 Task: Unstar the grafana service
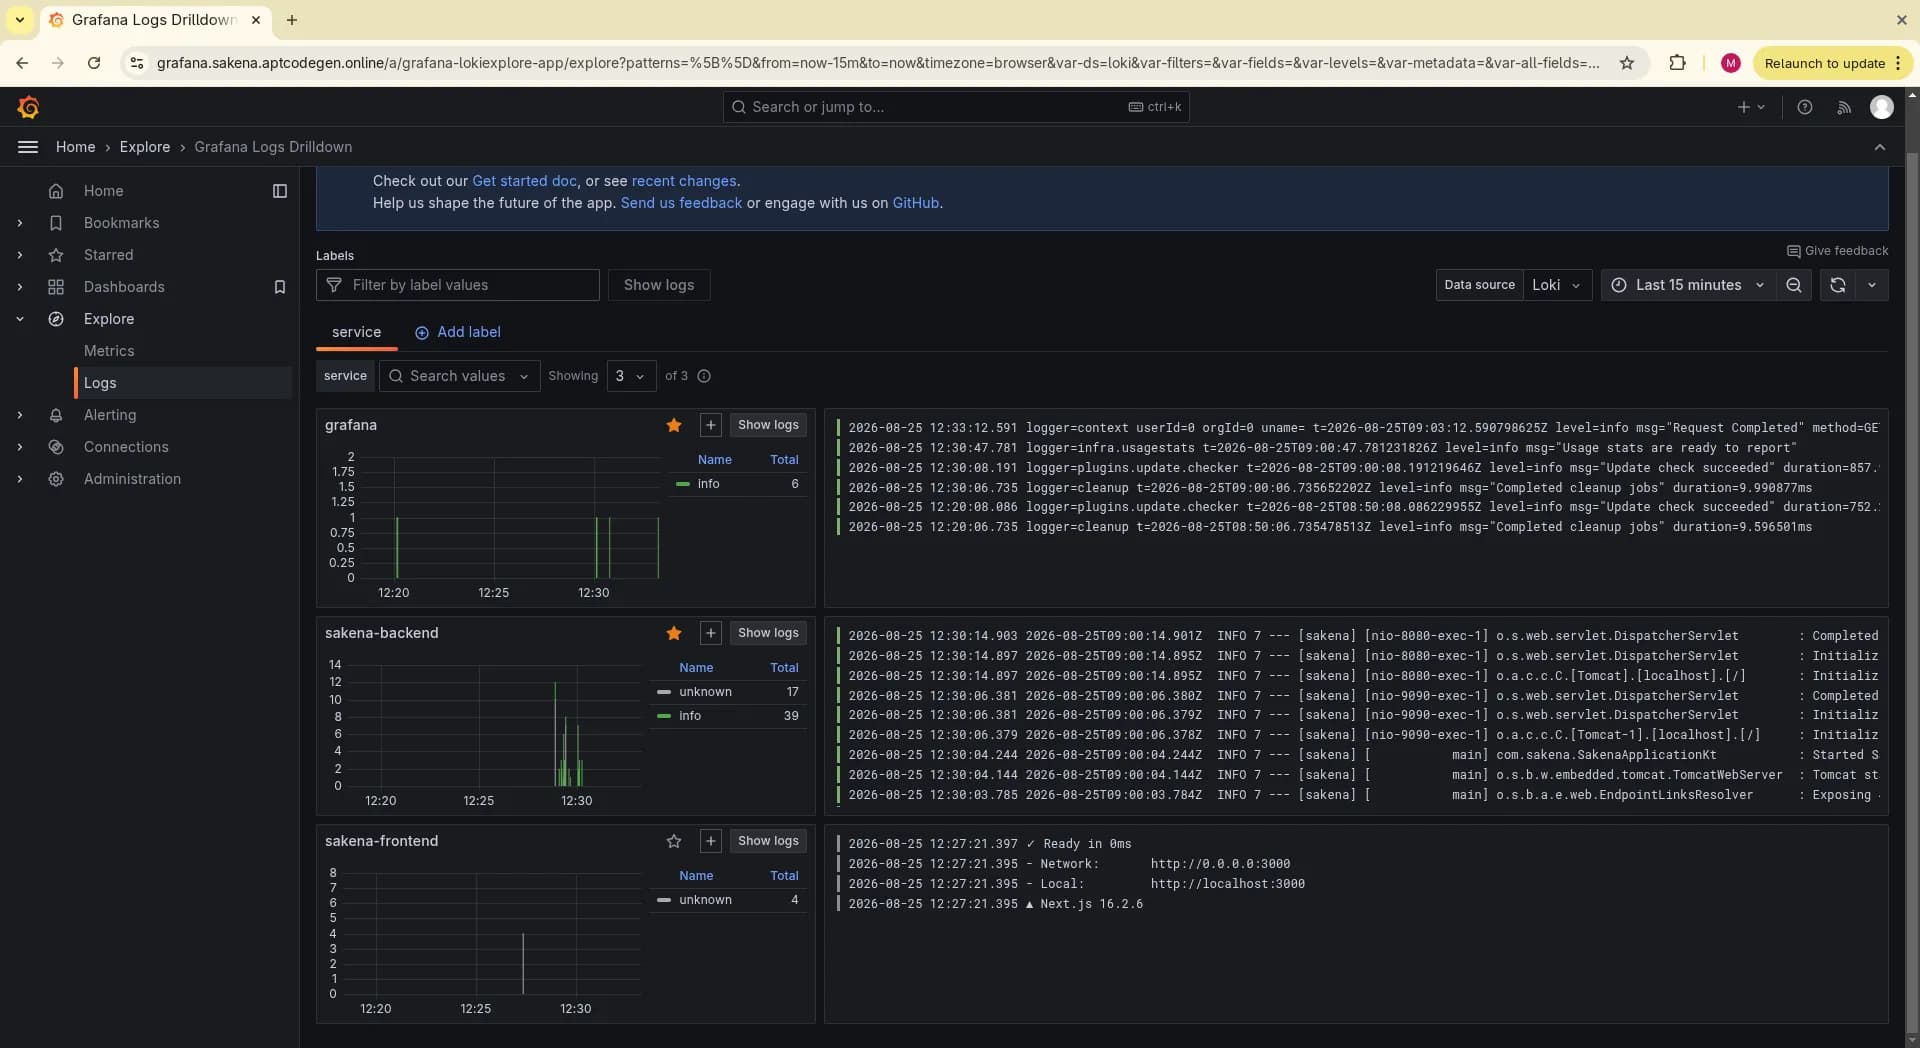pyautogui.click(x=674, y=425)
